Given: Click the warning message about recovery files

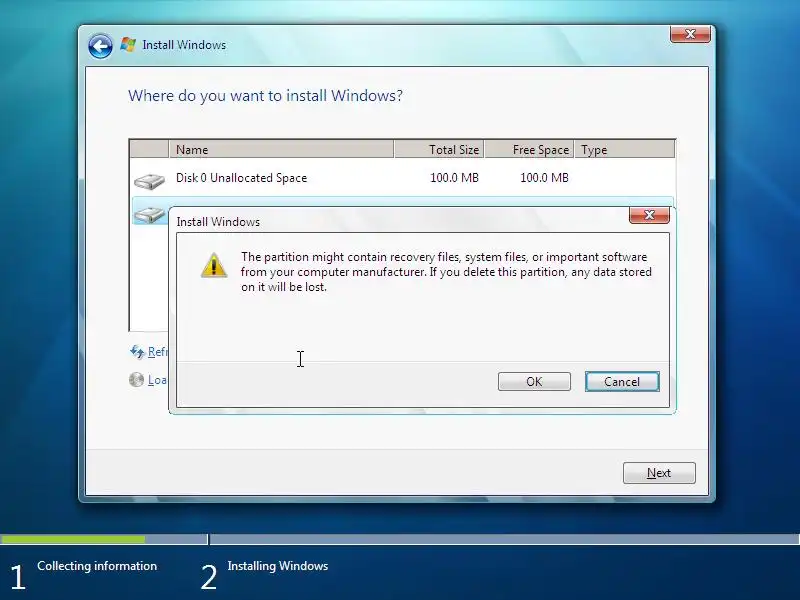Looking at the screenshot, I should [x=446, y=272].
